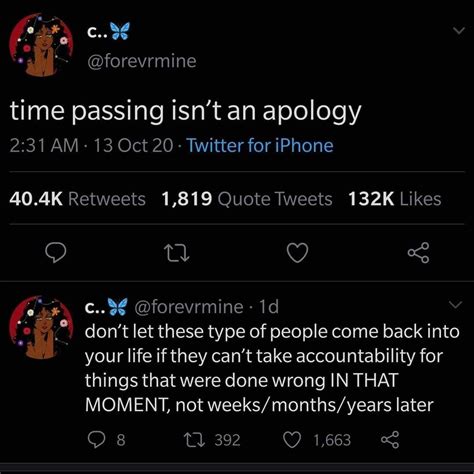Share the main tweet

[419, 253]
